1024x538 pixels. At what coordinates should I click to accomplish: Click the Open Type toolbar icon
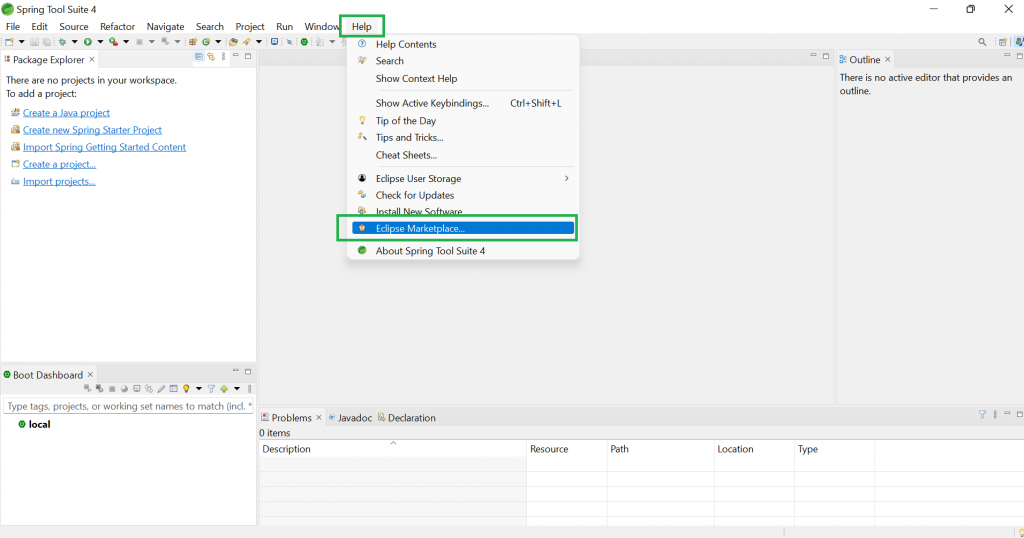coord(233,42)
